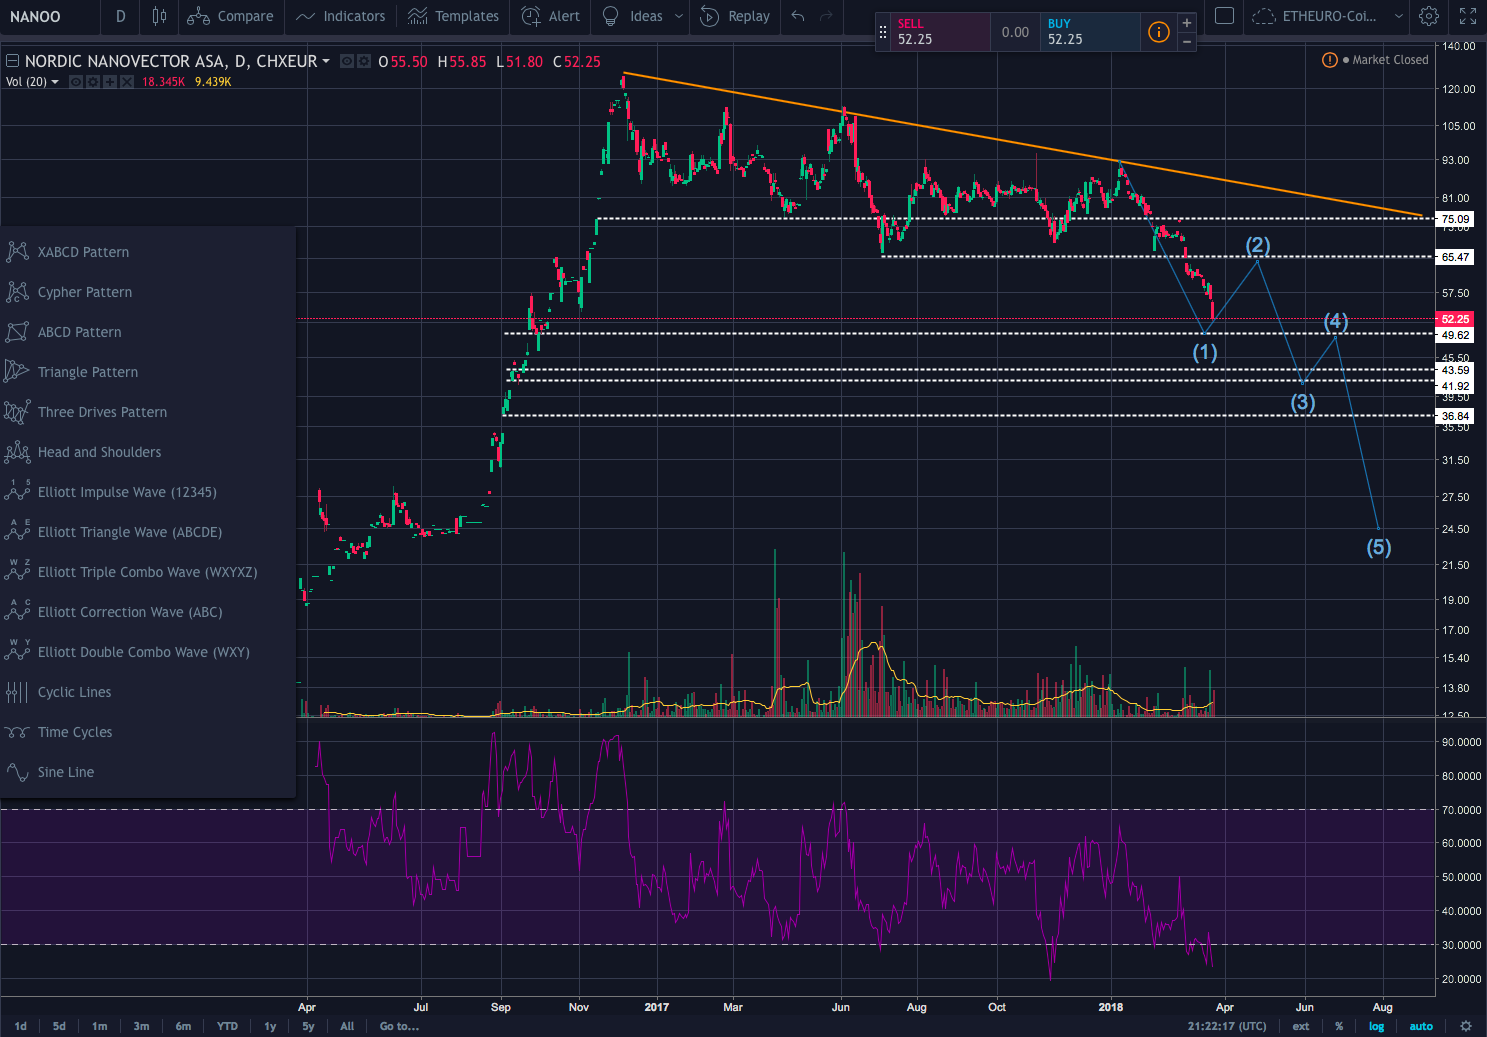Viewport: 1487px width, 1037px height.
Task: Toggle log scale on price axis
Action: point(1376,1026)
